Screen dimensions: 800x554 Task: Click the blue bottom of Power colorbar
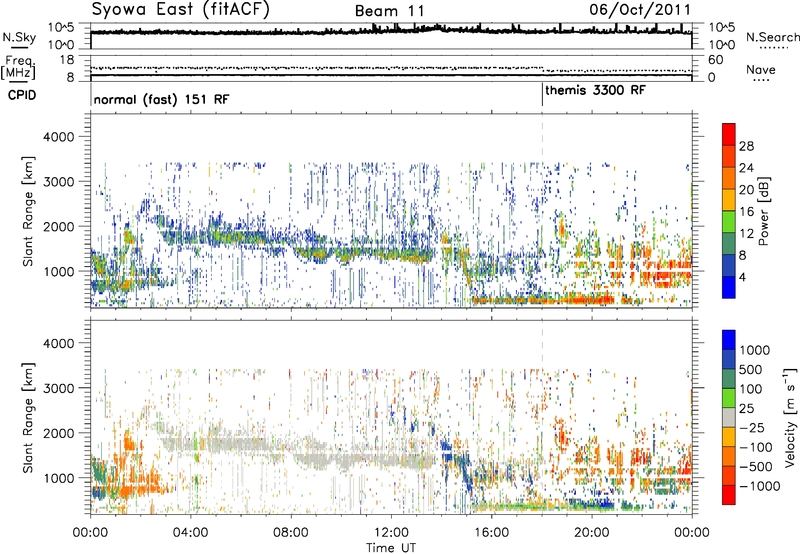(729, 287)
